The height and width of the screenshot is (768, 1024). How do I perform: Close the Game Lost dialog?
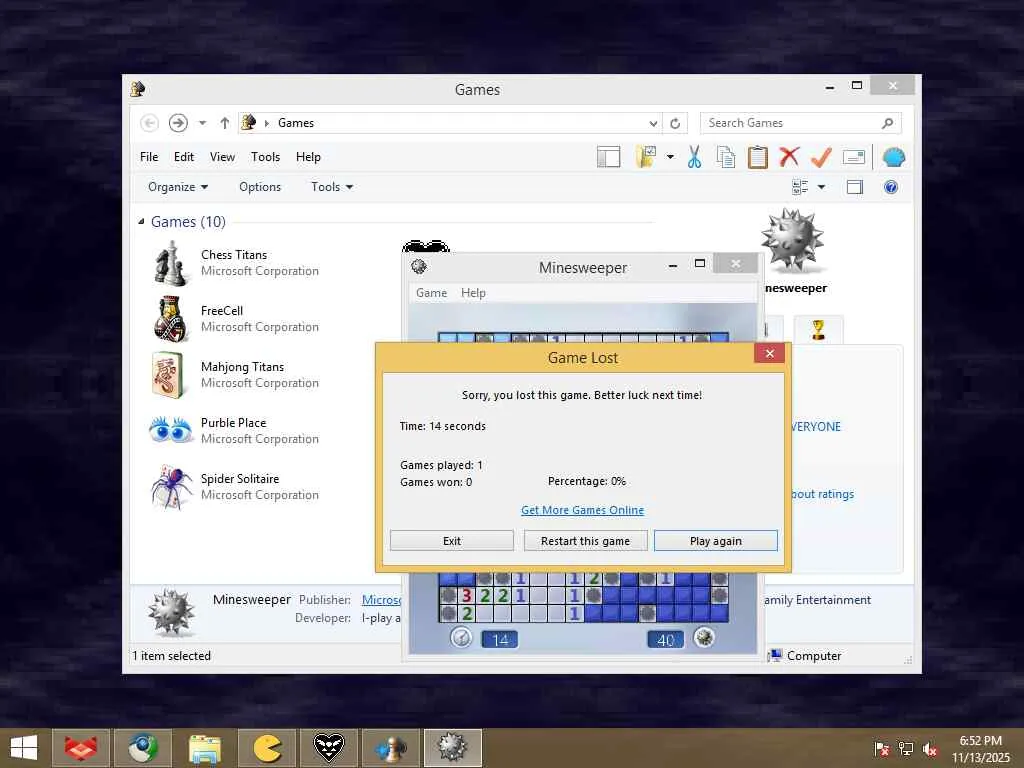click(x=769, y=353)
